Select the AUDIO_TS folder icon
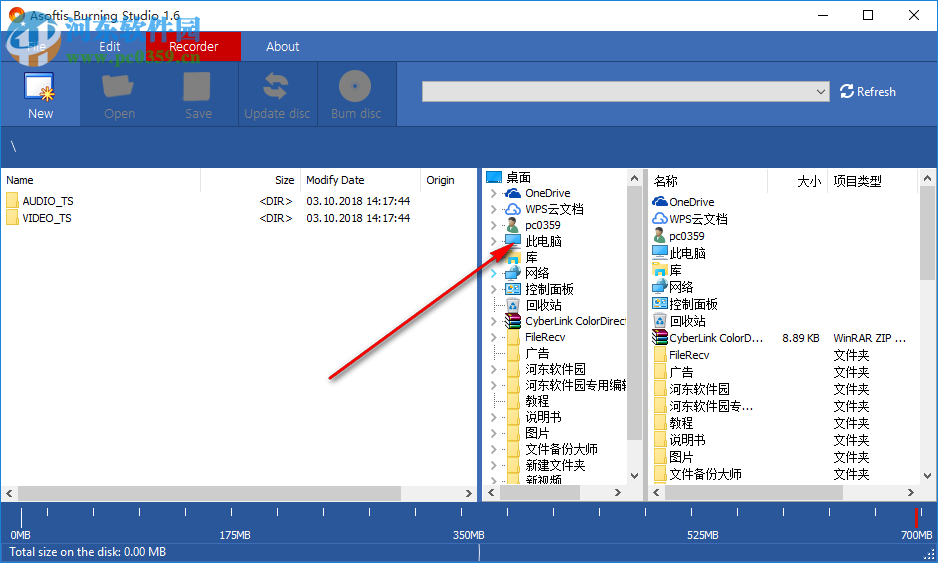The width and height of the screenshot is (938, 563). [x=12, y=200]
